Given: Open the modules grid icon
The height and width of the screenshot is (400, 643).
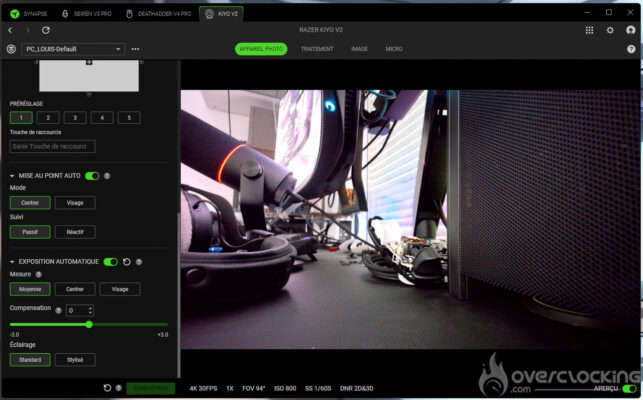Looking at the screenshot, I should (589, 30).
